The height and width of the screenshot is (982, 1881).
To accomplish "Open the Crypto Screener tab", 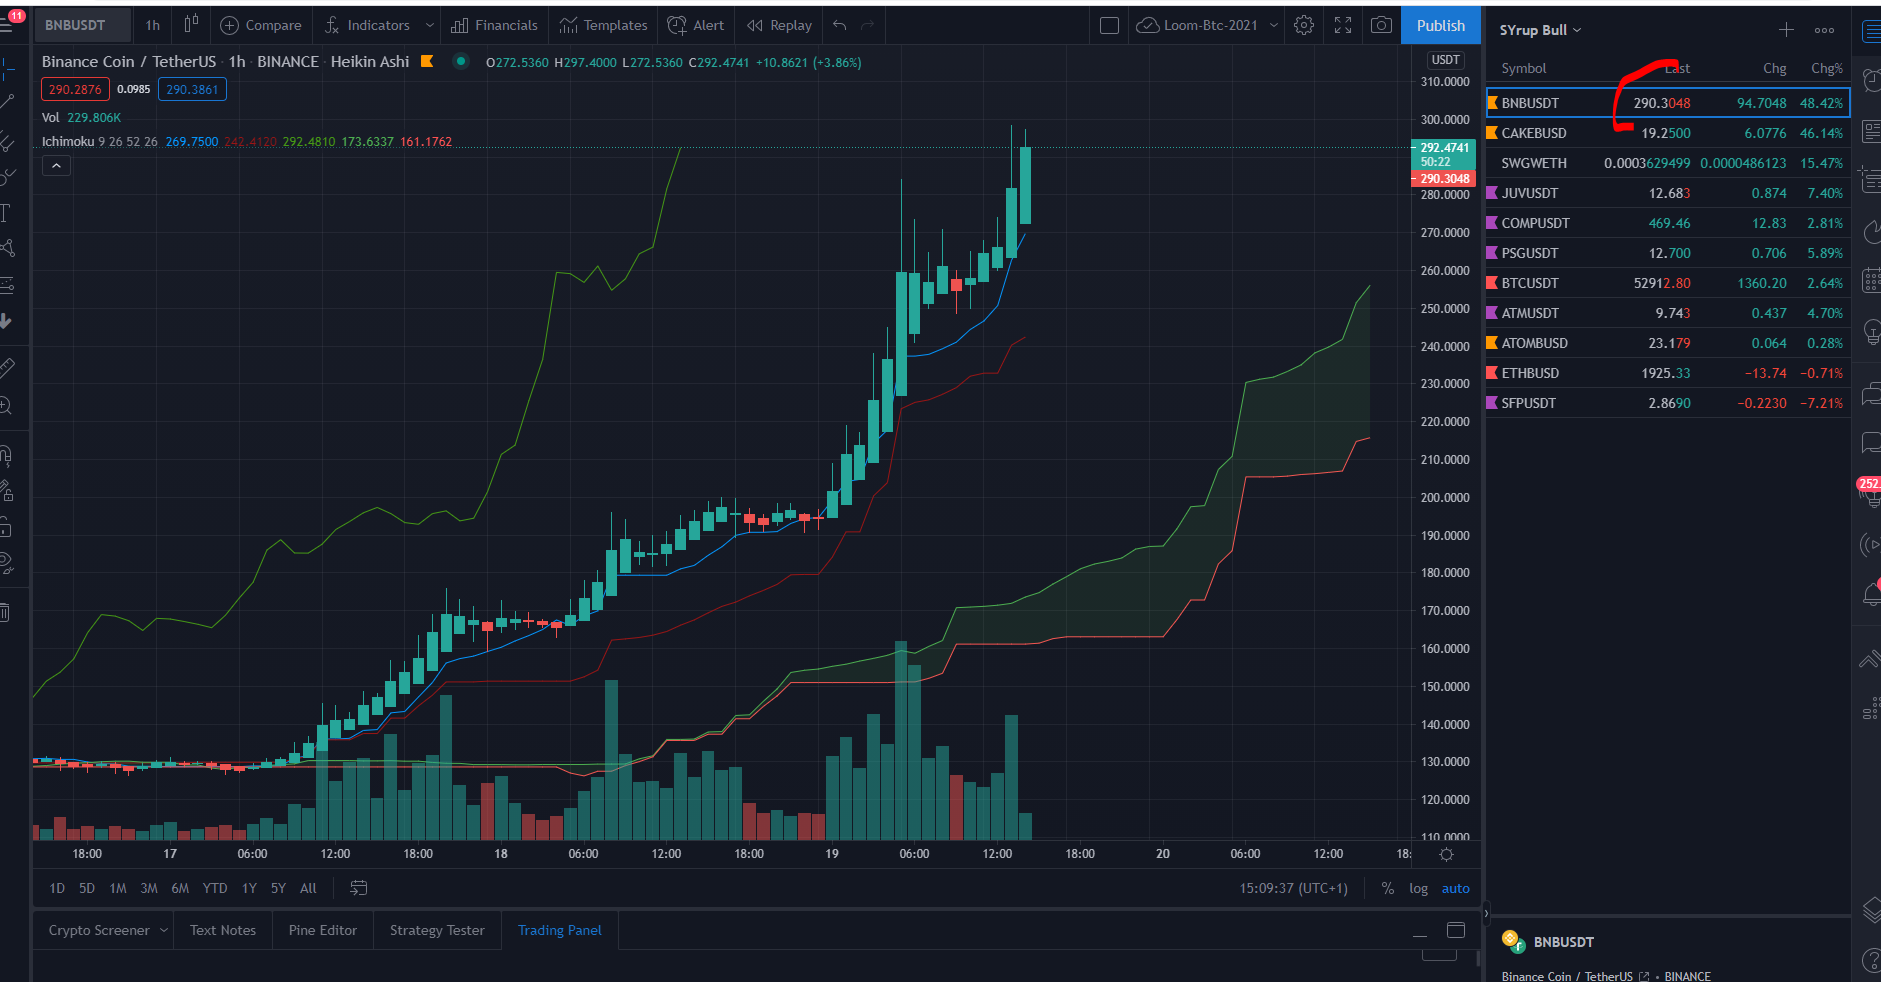I will (x=99, y=930).
